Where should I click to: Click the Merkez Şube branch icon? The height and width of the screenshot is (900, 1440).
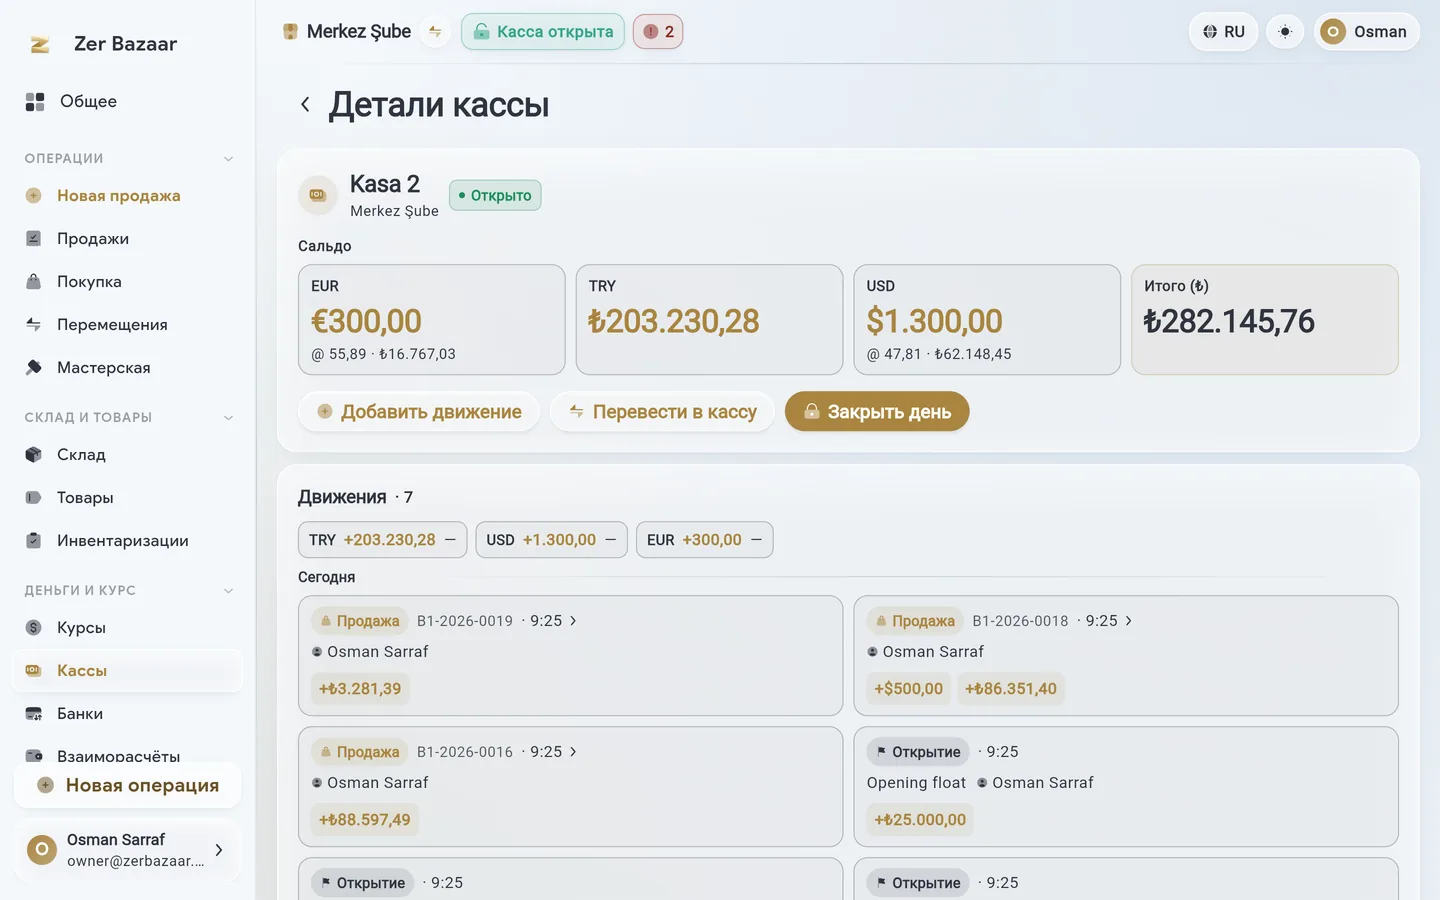point(290,32)
